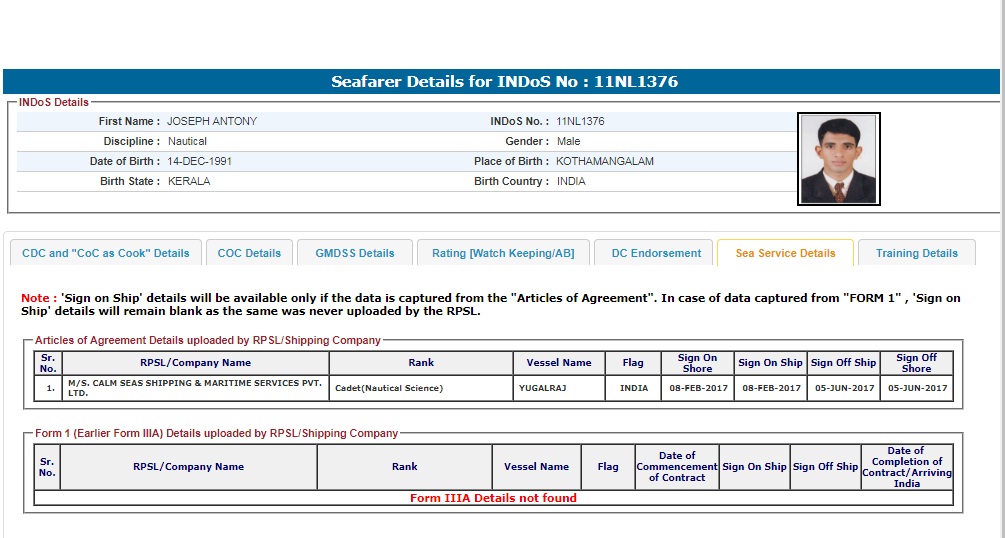Click the RPSL/Company Name header in Articles table
Image resolution: width=1005 pixels, height=538 pixels.
(196, 363)
